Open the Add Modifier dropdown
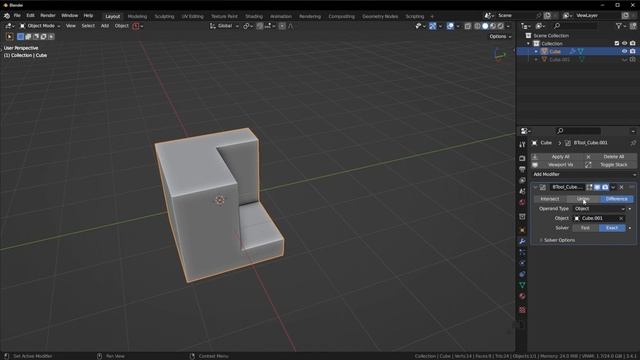This screenshot has width=640, height=360. coord(584,174)
